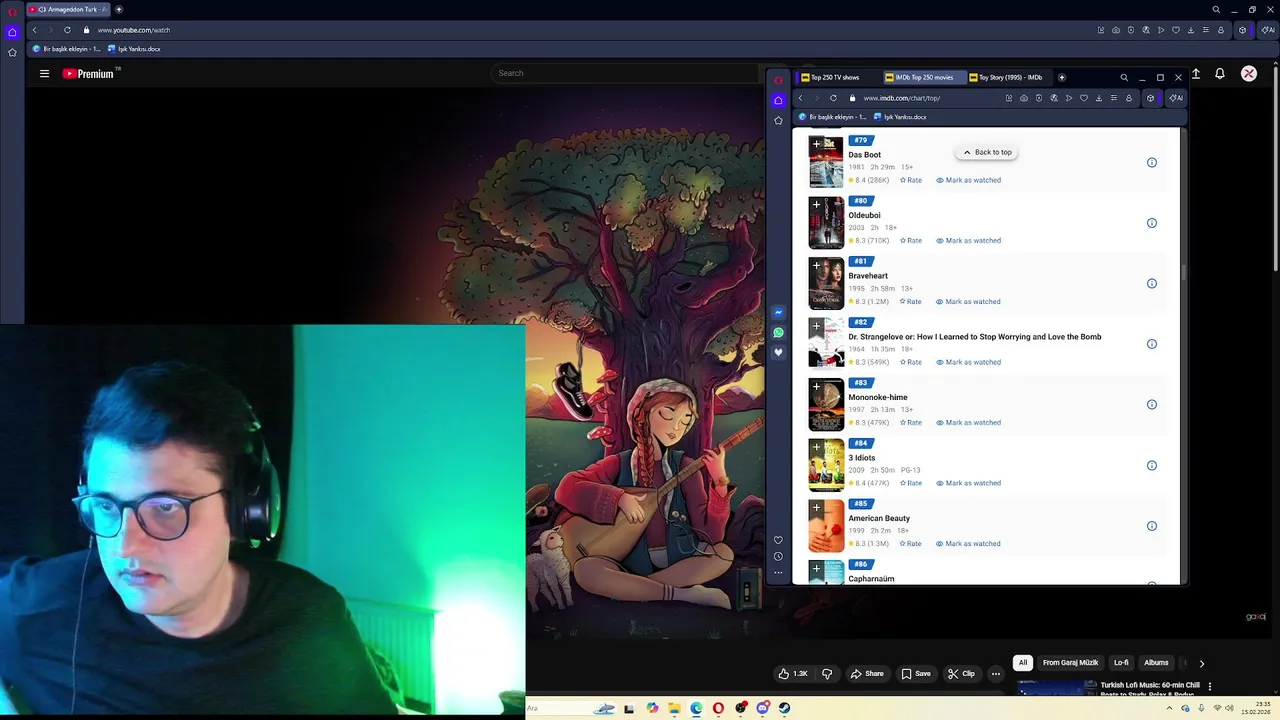Viewport: 1280px width, 720px height.
Task: Filter suggestions by From Garaj Müzik chip
Action: [1070, 663]
